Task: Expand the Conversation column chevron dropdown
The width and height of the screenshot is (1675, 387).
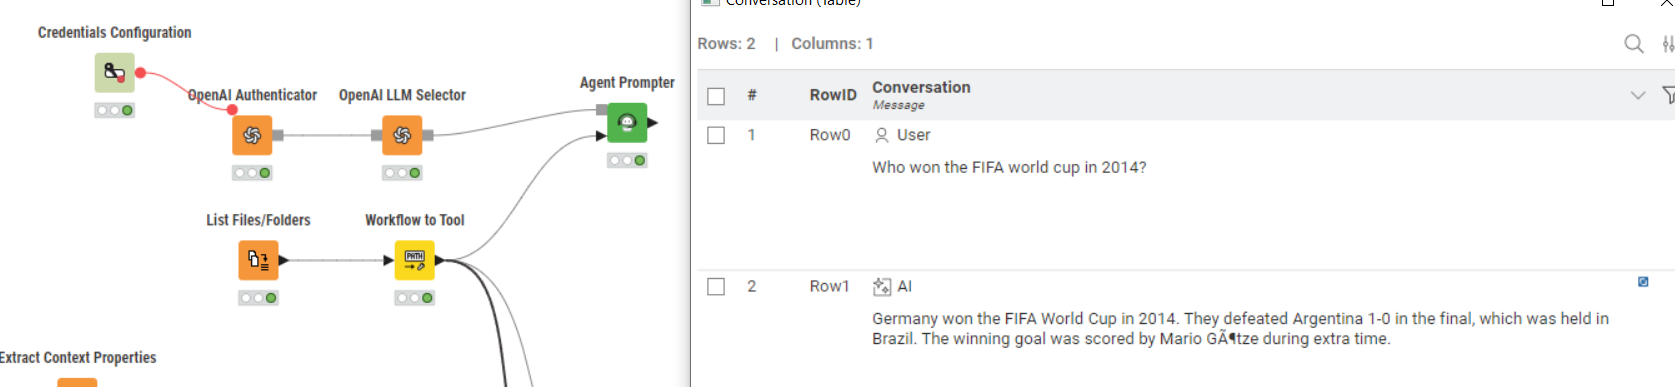Action: pyautogui.click(x=1637, y=95)
